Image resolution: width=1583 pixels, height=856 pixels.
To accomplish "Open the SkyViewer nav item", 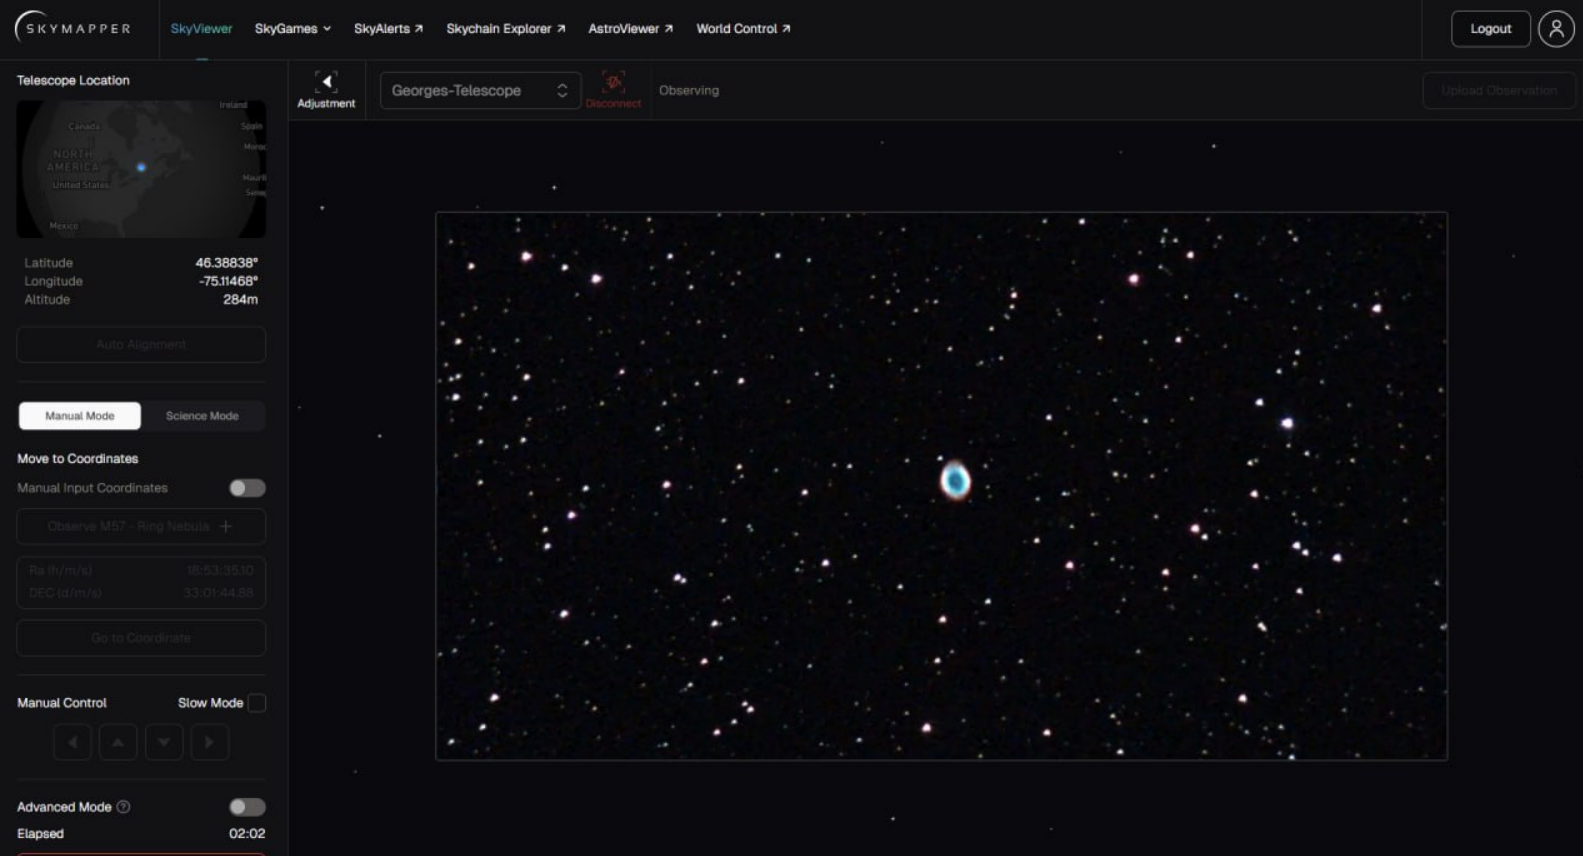I will coord(201,29).
